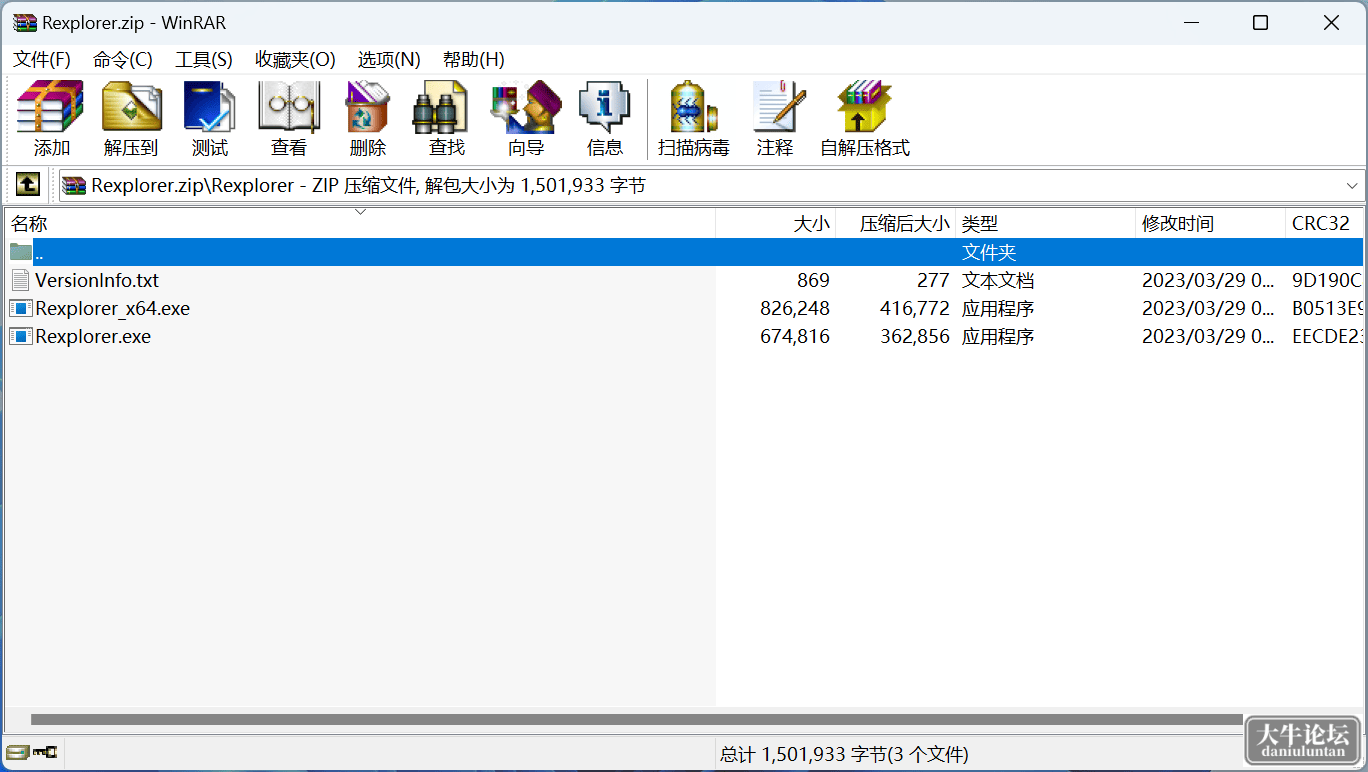Open the 收藏夹(O) menu
Image resolution: width=1368 pixels, height=772 pixels.
(x=295, y=60)
